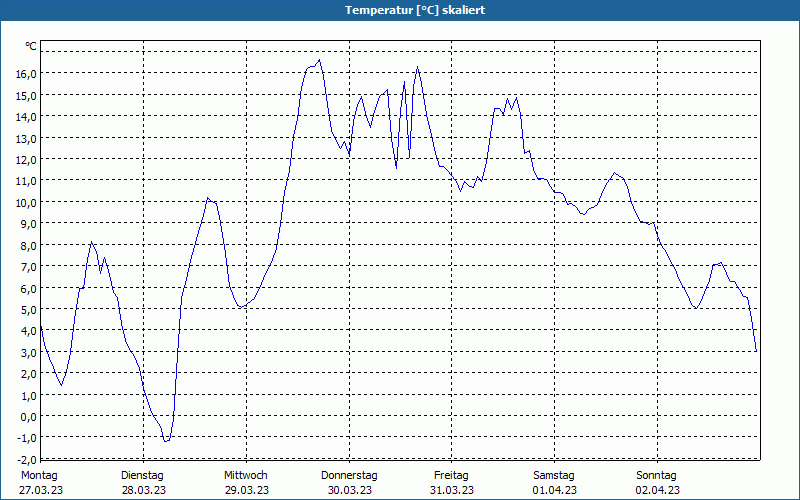Click the Samstag 01.04.23 axis label

[555, 483]
